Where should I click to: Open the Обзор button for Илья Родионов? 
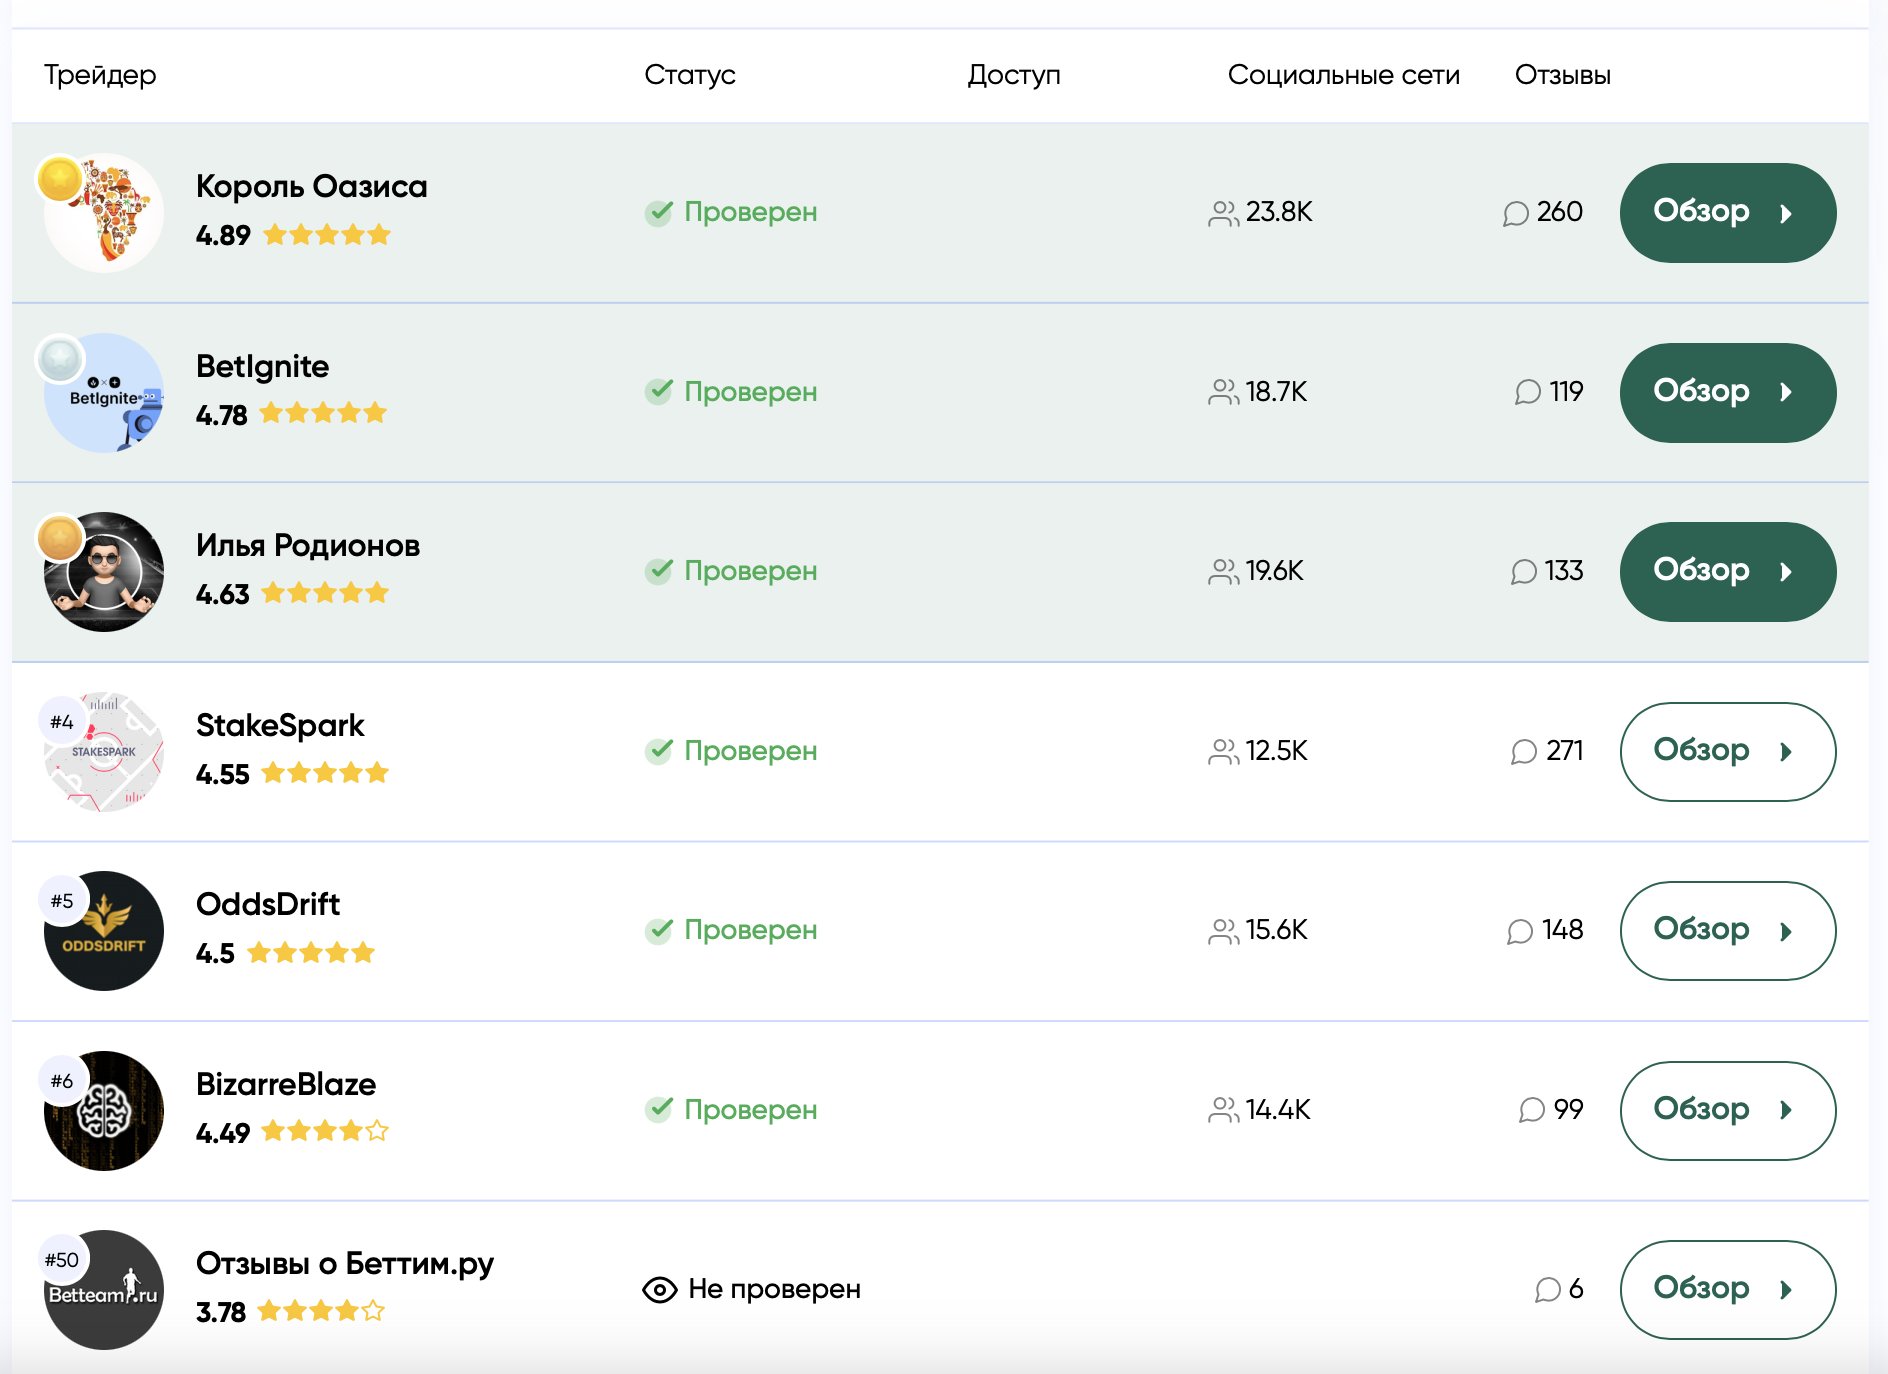(x=1727, y=571)
